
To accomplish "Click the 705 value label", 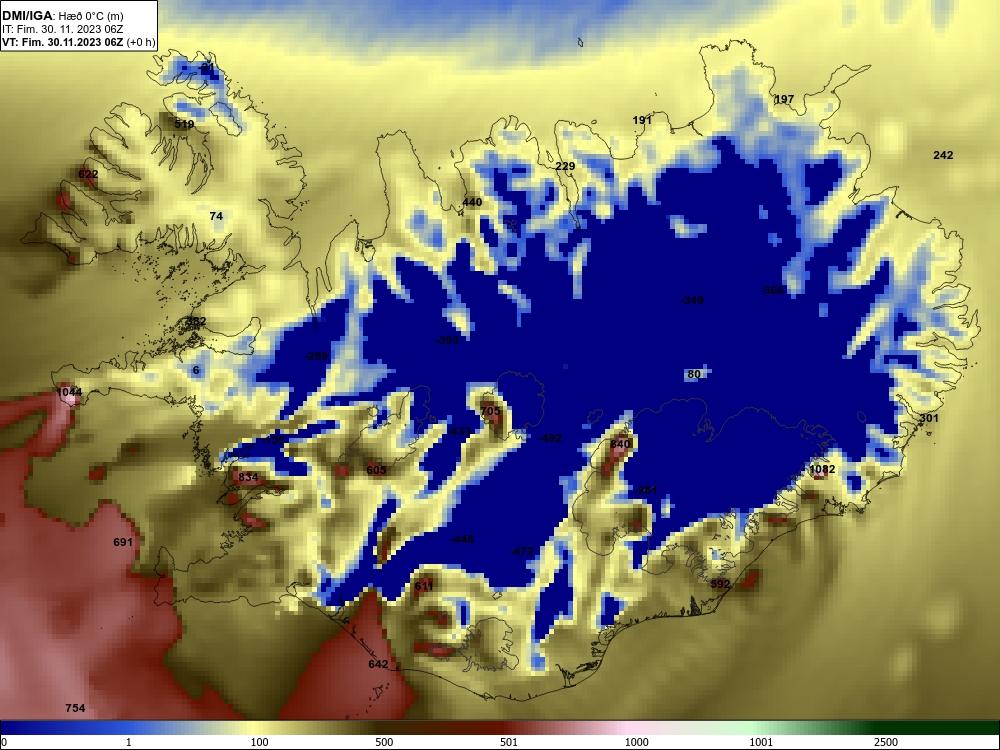I will [x=490, y=411].
